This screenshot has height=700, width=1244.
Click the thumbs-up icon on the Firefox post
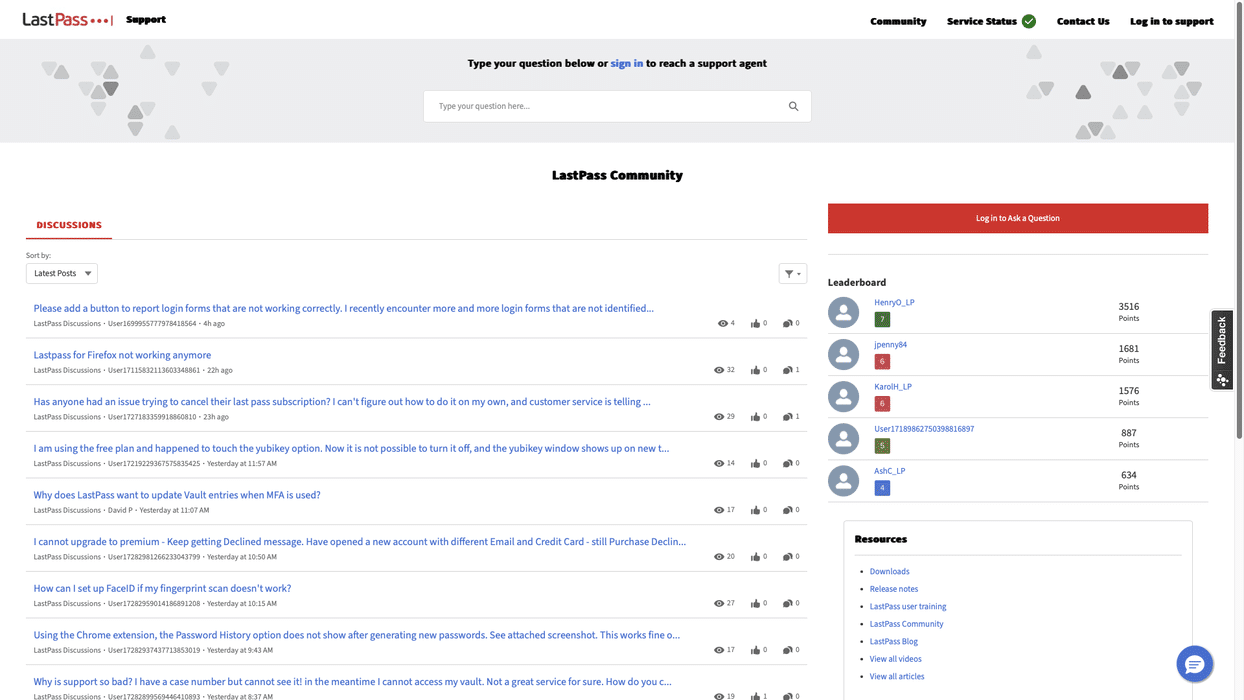point(757,369)
